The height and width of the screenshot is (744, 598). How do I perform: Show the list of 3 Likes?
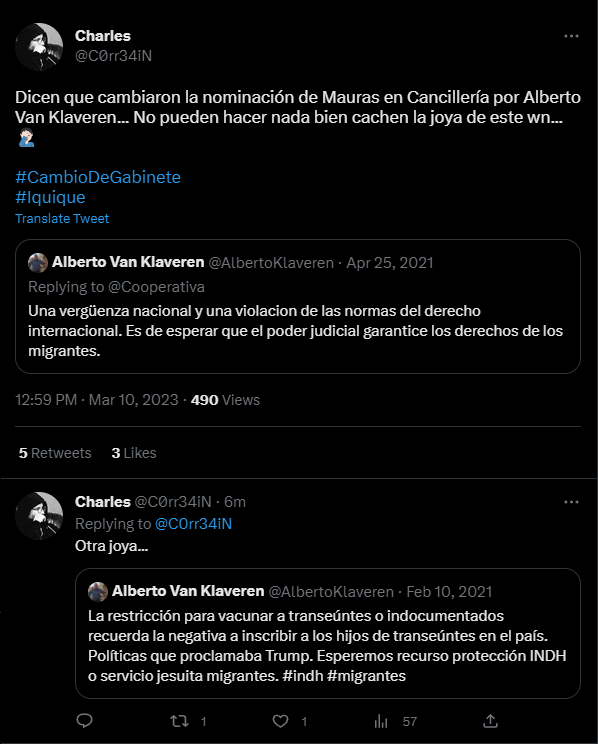point(134,453)
